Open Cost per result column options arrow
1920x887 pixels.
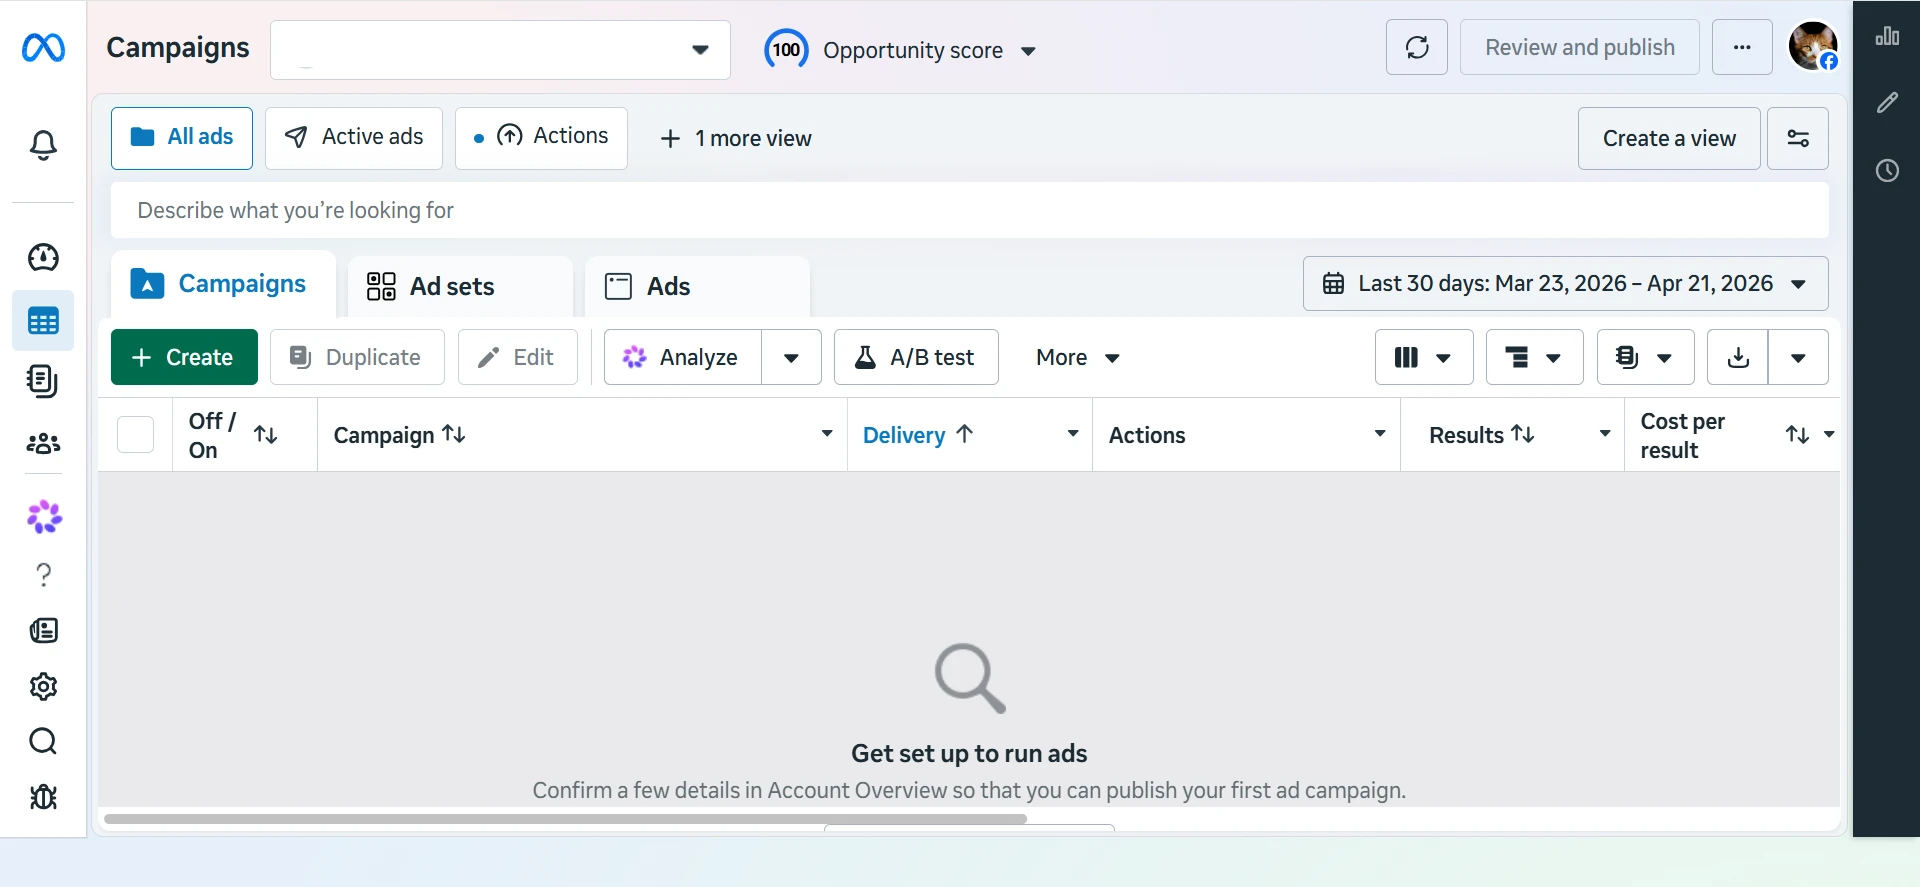[1829, 434]
